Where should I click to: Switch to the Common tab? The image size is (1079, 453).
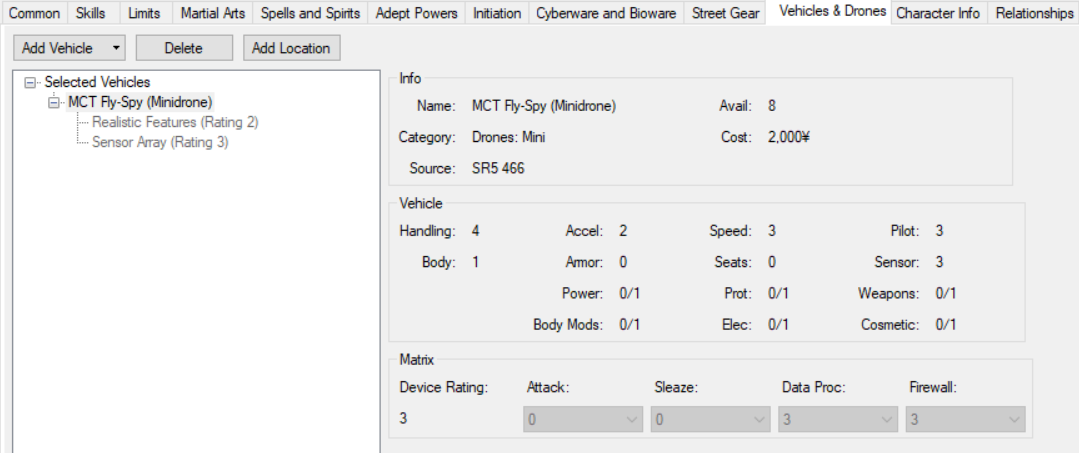tap(34, 13)
